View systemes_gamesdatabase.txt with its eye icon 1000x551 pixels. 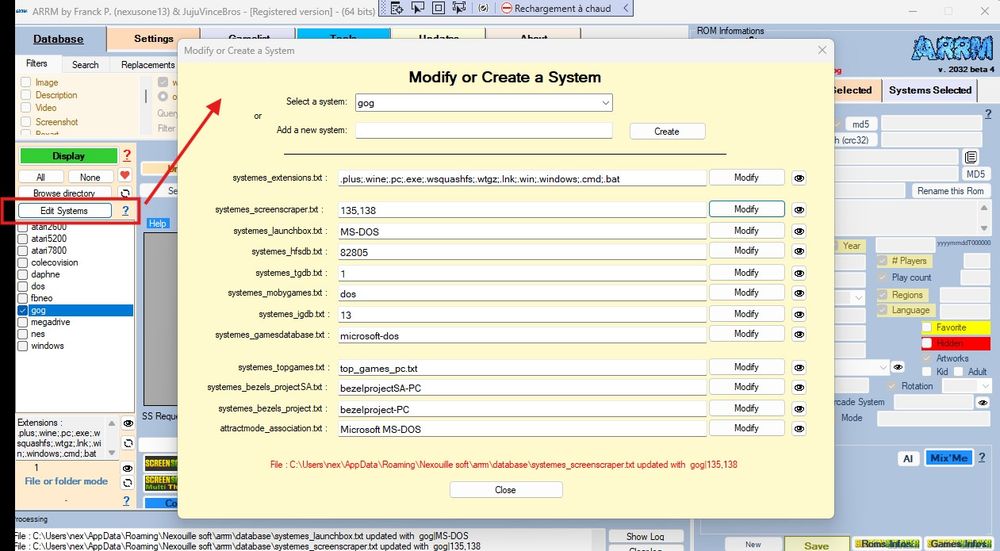click(798, 335)
